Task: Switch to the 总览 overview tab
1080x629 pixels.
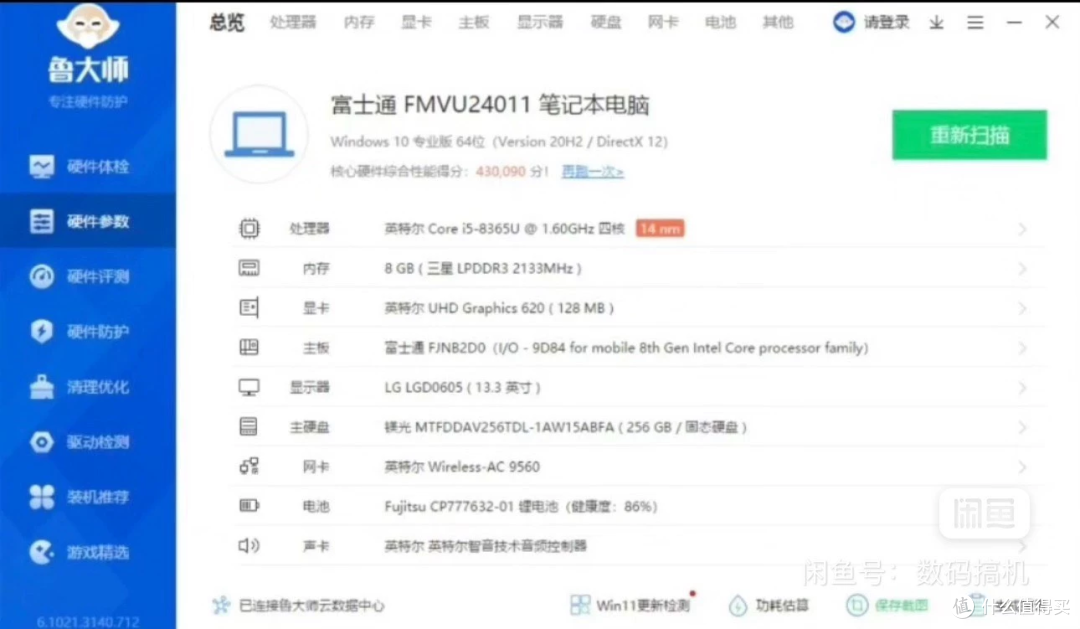Action: [x=227, y=22]
